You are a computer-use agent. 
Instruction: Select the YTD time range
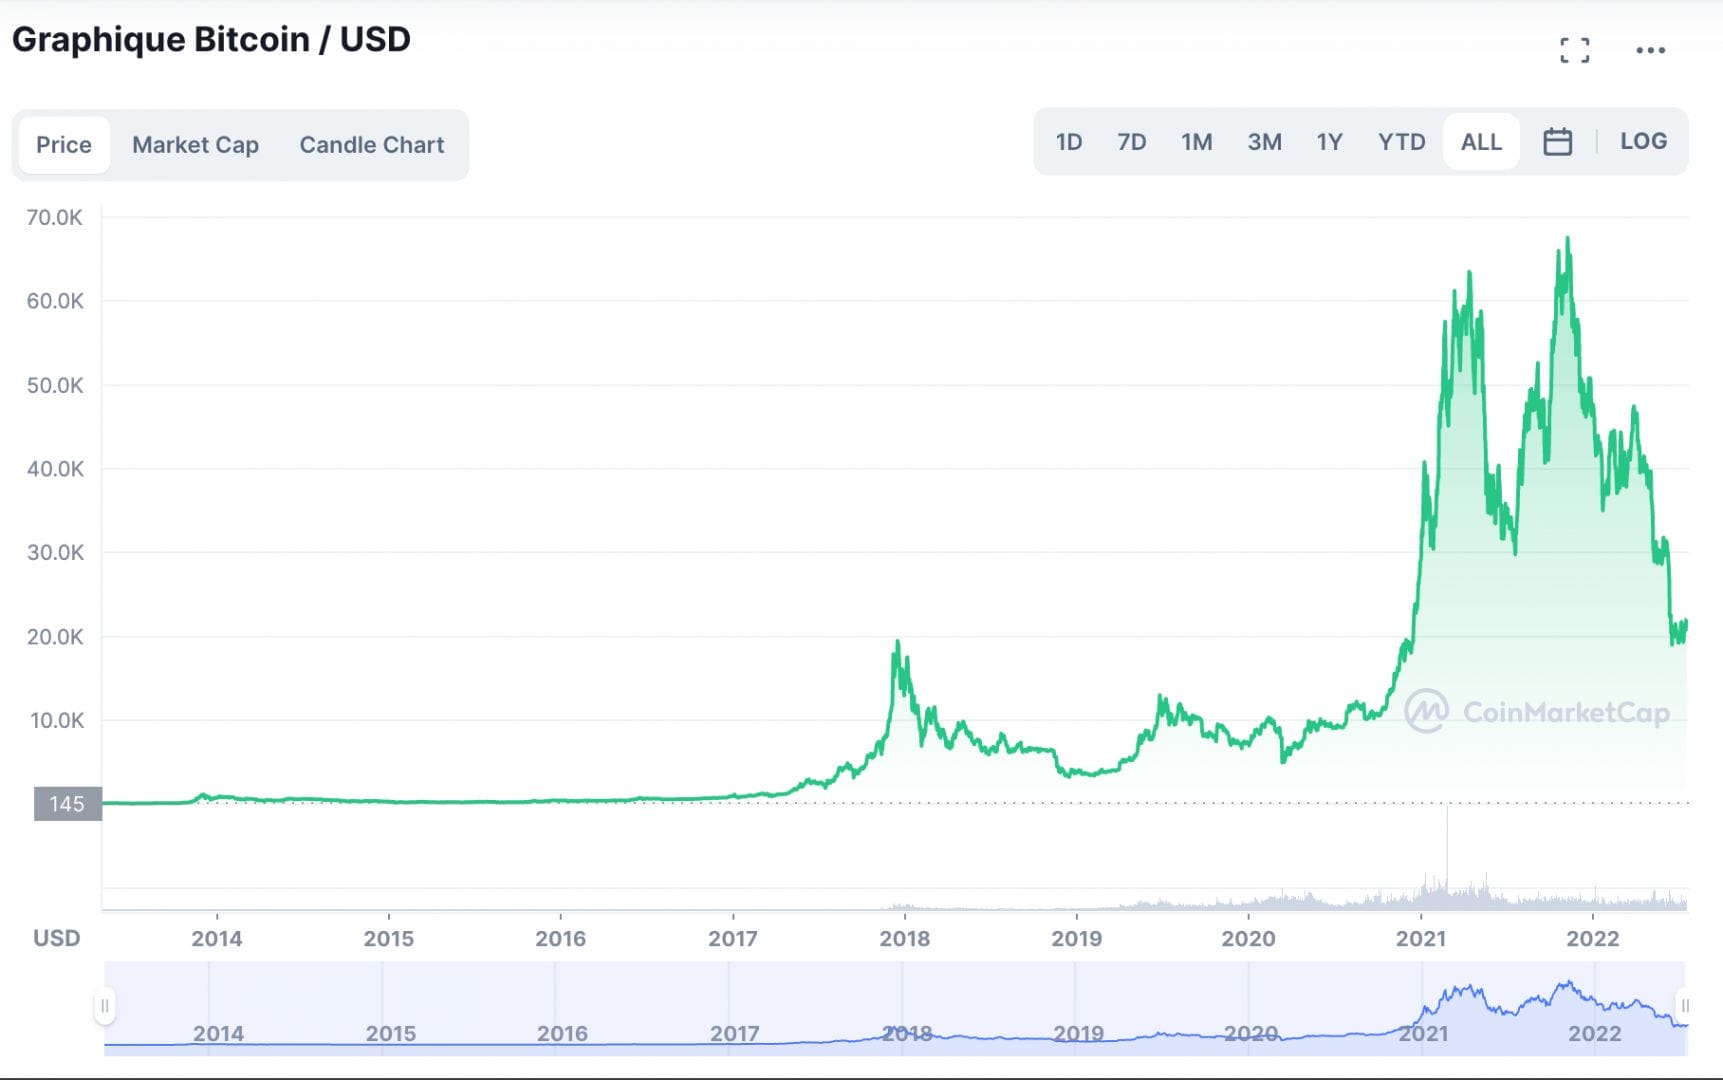[x=1401, y=141]
